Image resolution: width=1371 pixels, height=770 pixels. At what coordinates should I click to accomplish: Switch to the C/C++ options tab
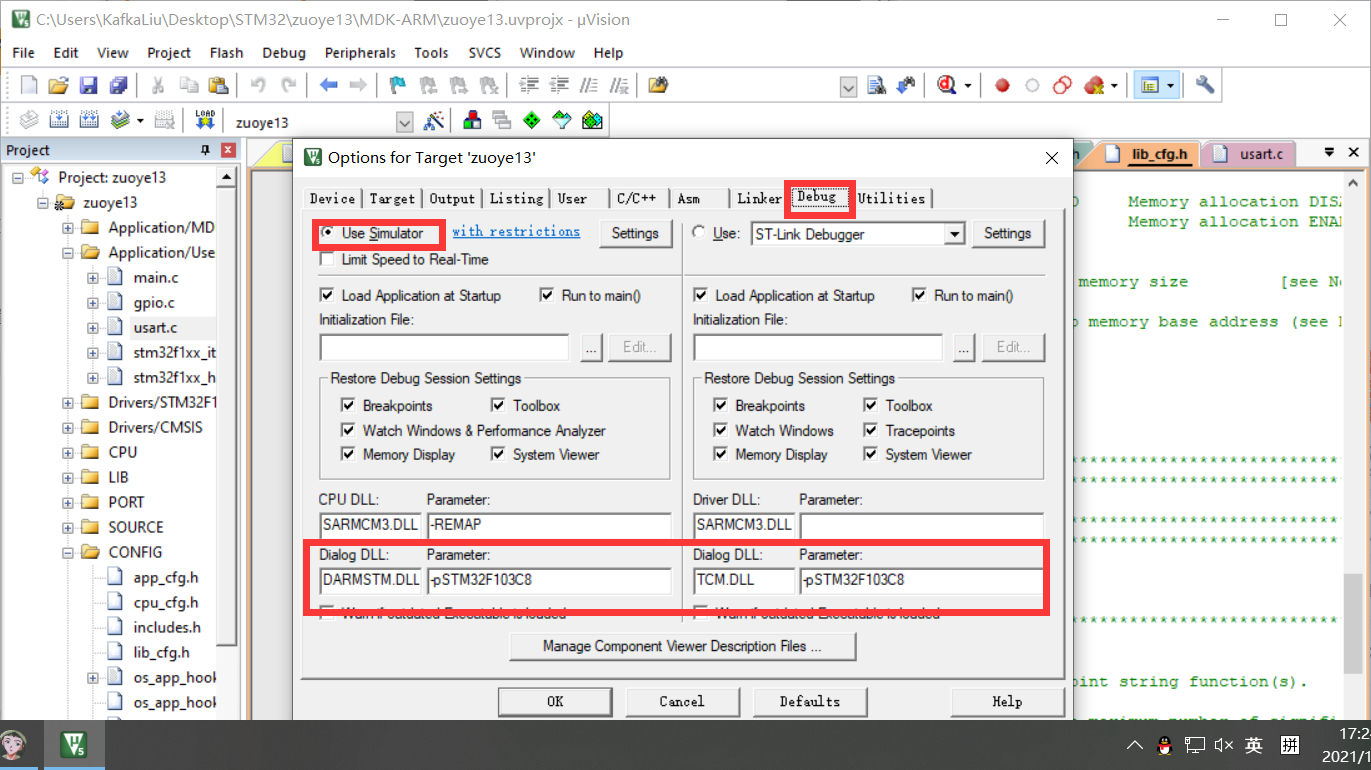pyautogui.click(x=636, y=198)
